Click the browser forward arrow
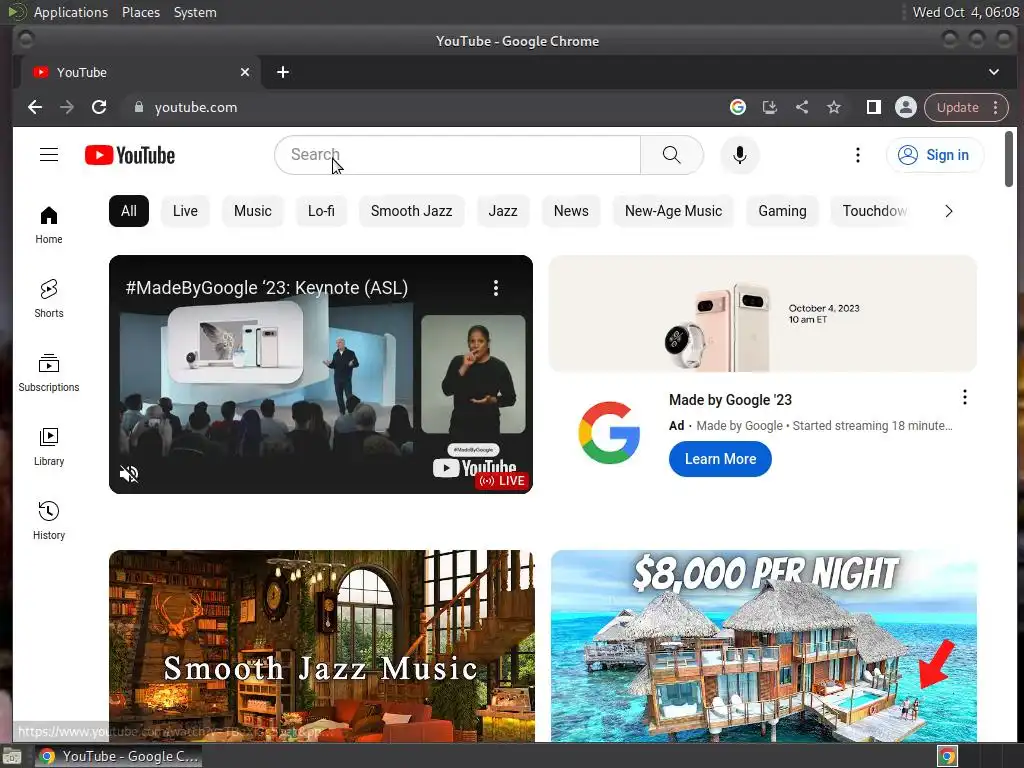Viewport: 1024px width, 768px height. click(x=67, y=107)
